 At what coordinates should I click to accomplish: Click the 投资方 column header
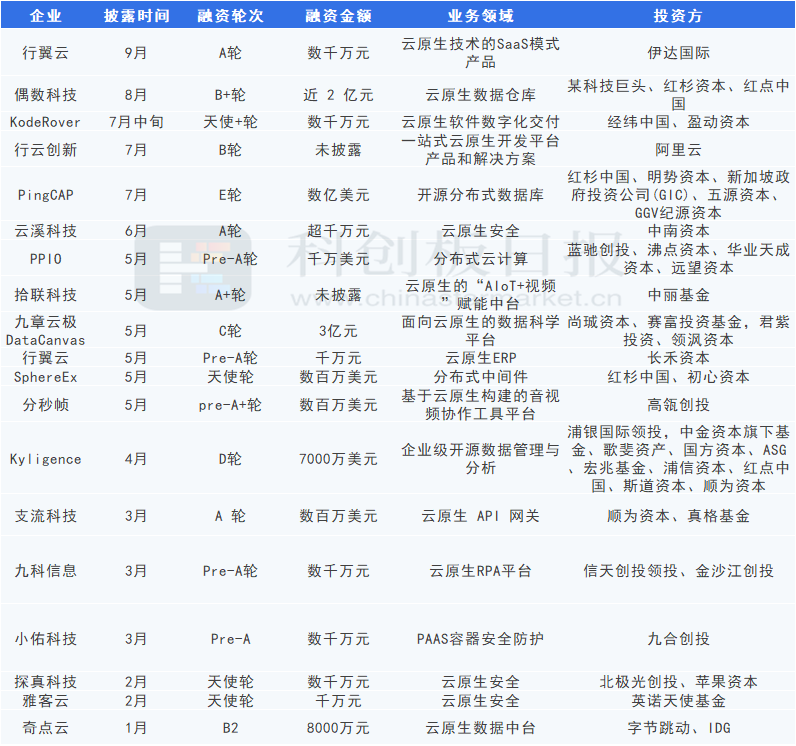click(x=678, y=16)
